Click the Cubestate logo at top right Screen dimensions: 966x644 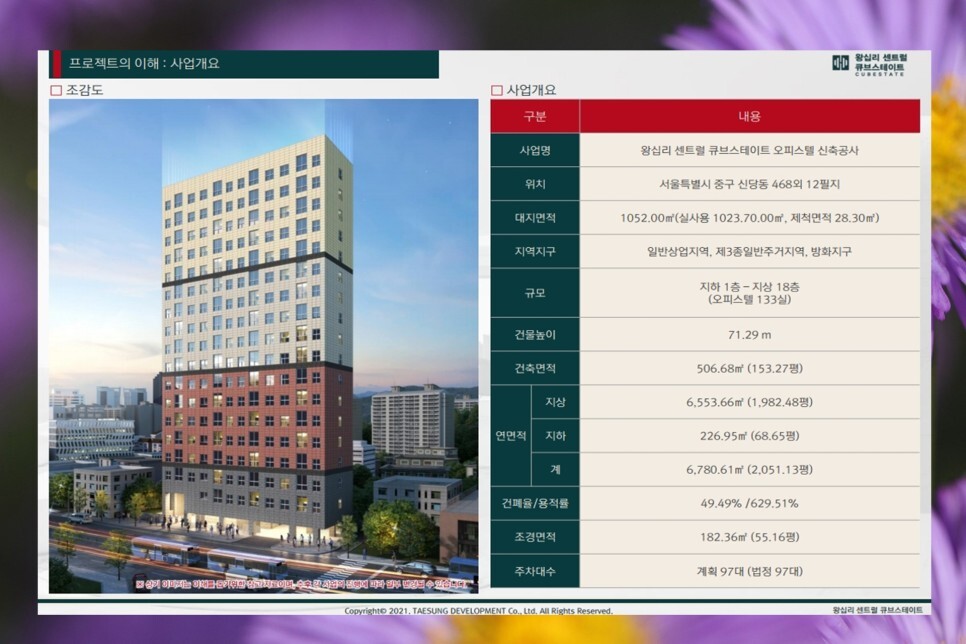(x=869, y=64)
